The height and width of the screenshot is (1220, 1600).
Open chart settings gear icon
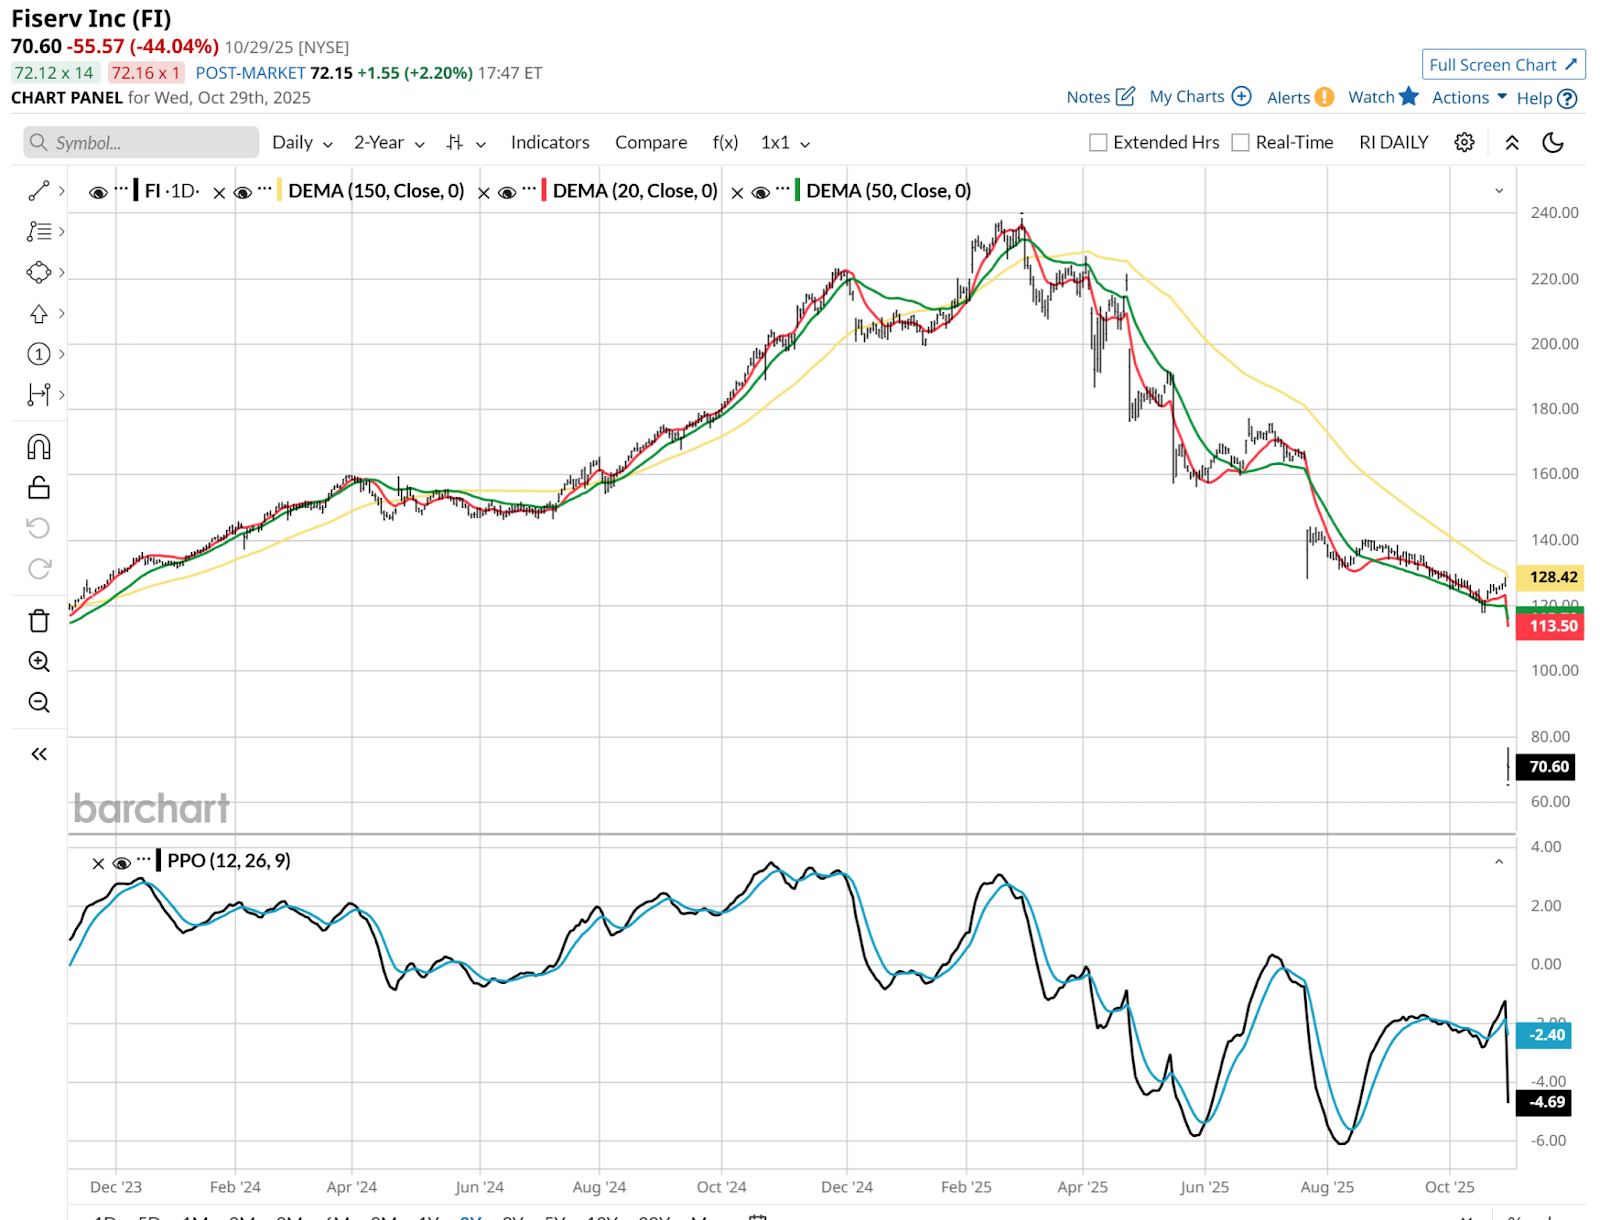click(x=1464, y=142)
